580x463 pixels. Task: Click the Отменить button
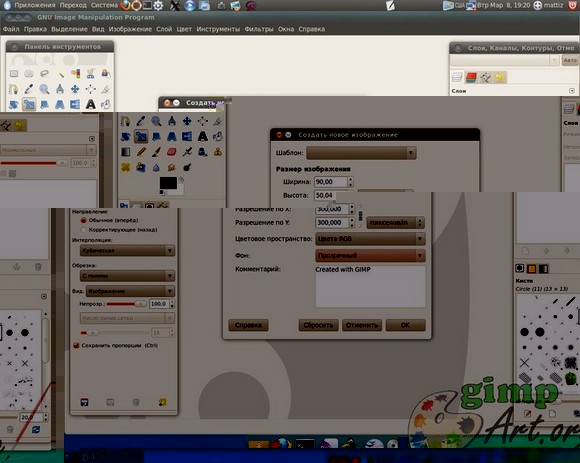(362, 325)
